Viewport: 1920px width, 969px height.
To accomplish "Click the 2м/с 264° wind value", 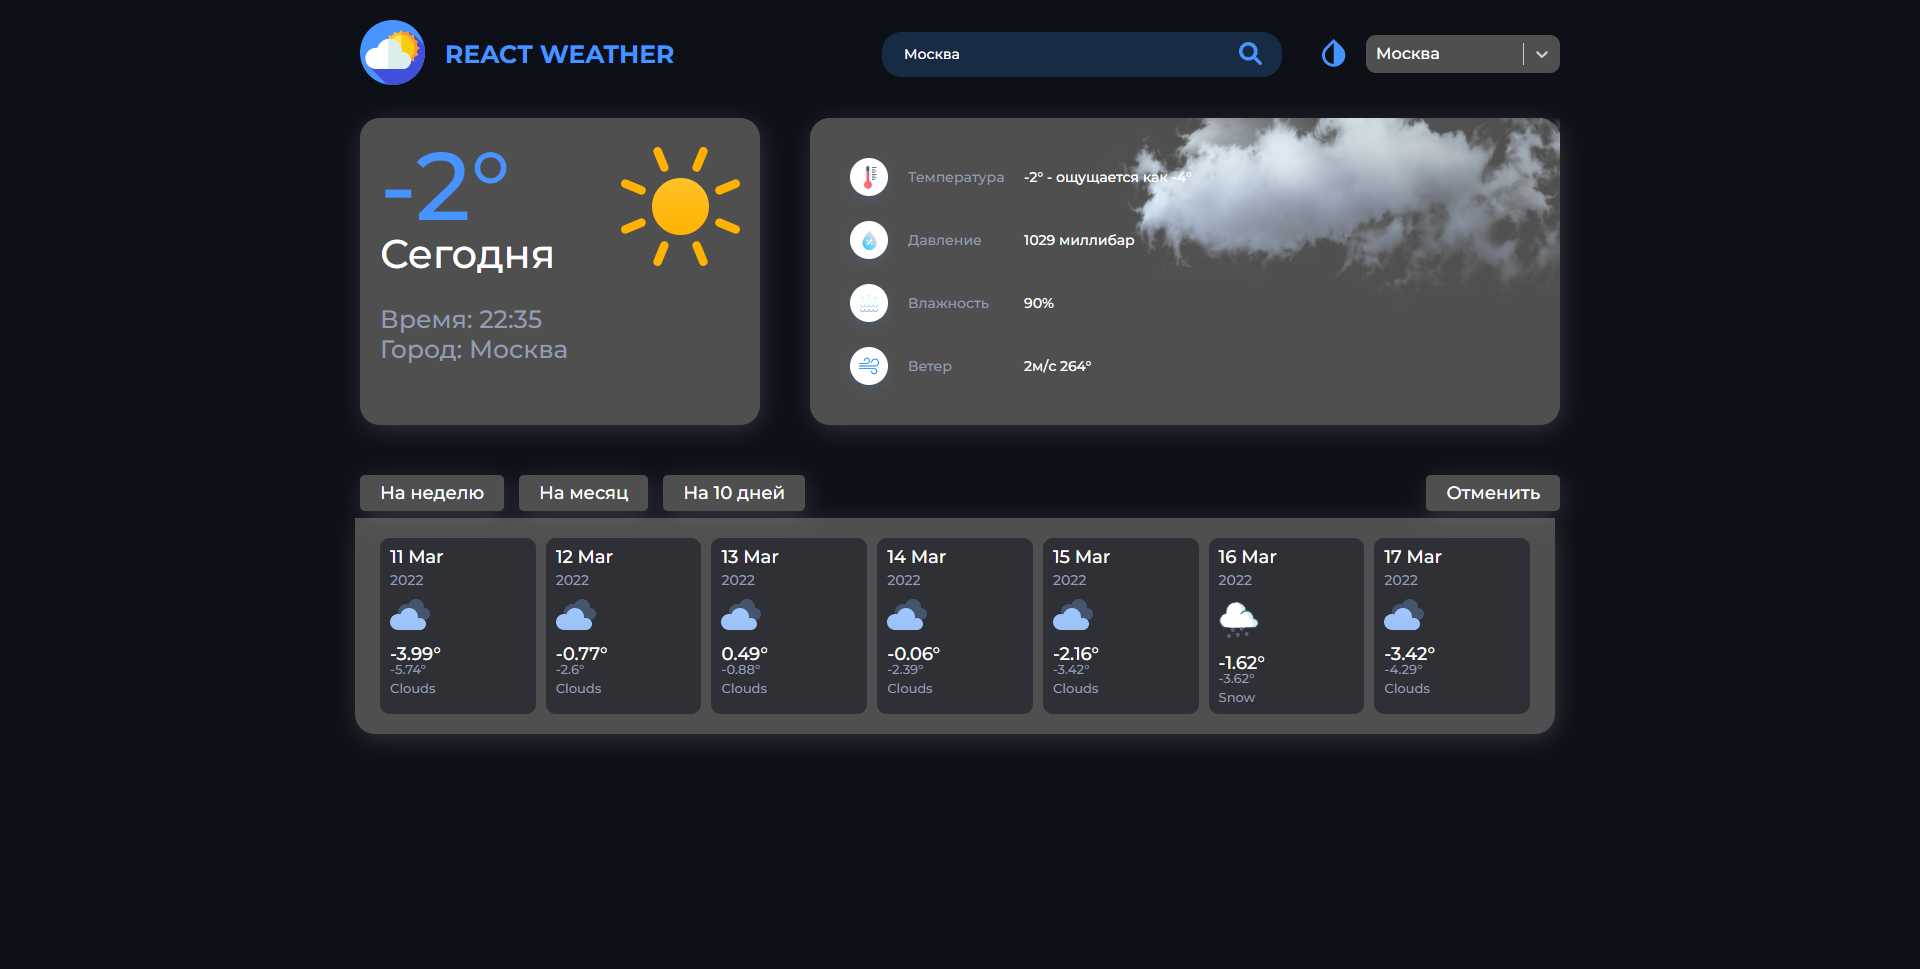I will 1057,366.
